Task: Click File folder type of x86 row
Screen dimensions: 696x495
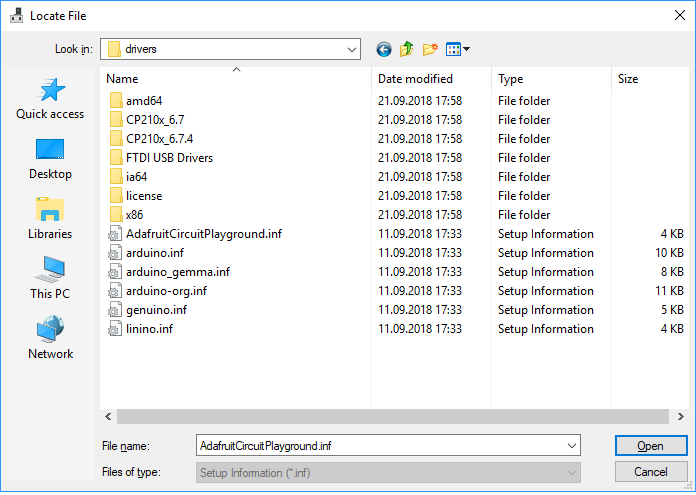Action: point(524,215)
